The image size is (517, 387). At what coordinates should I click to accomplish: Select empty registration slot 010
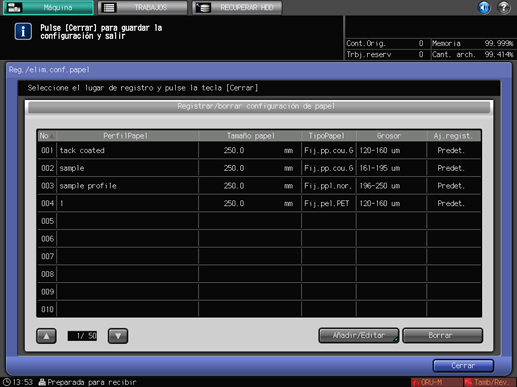[x=259, y=309]
